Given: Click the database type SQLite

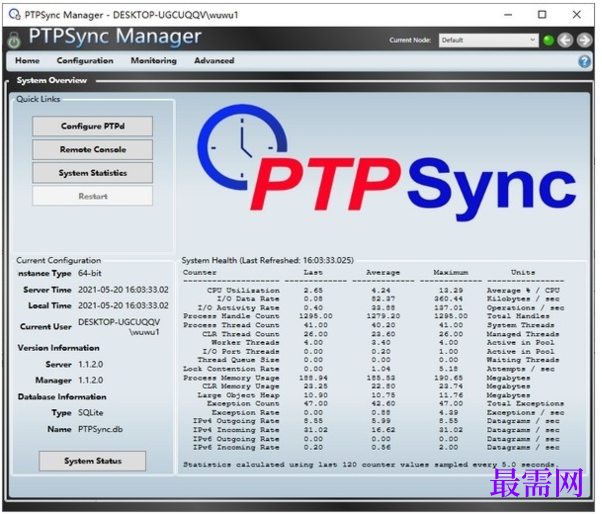Looking at the screenshot, I should [x=91, y=413].
